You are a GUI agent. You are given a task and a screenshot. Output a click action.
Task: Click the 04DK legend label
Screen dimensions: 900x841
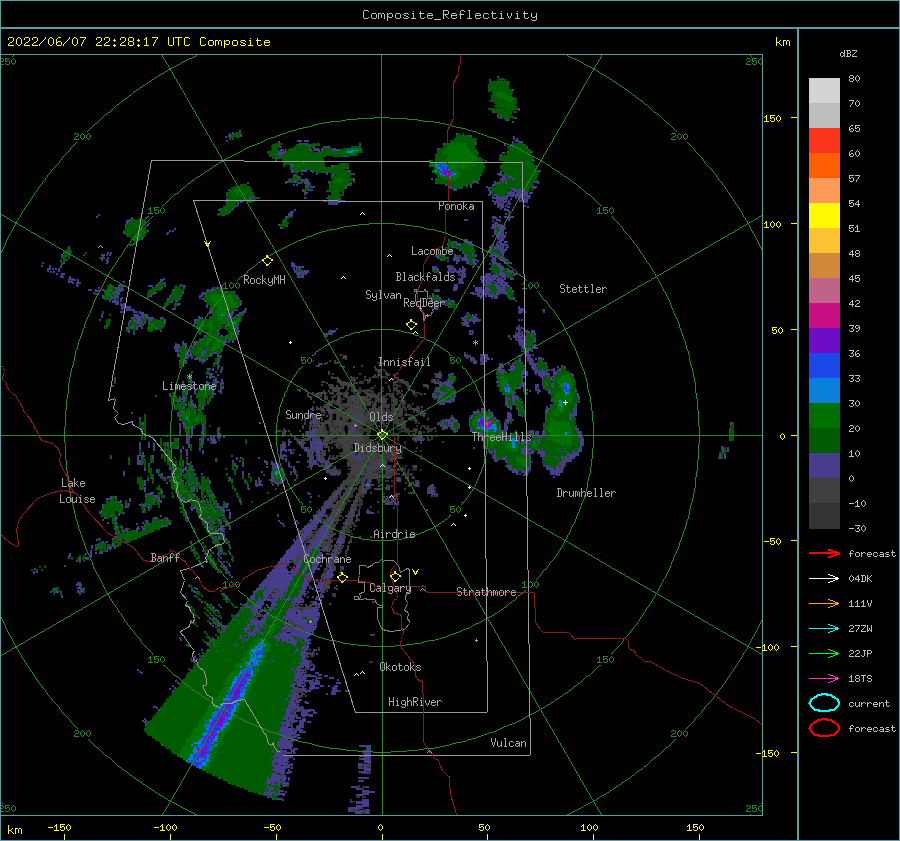click(x=860, y=579)
